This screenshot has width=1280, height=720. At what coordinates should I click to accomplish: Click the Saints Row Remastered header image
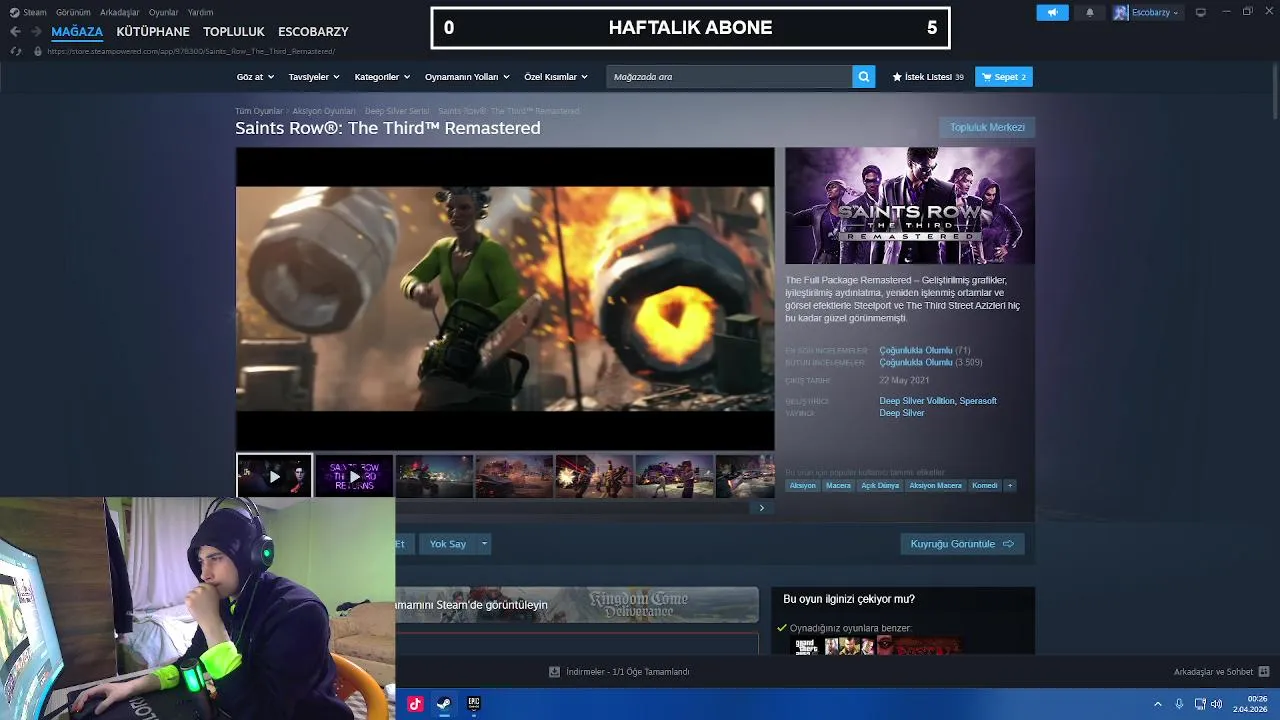[910, 206]
